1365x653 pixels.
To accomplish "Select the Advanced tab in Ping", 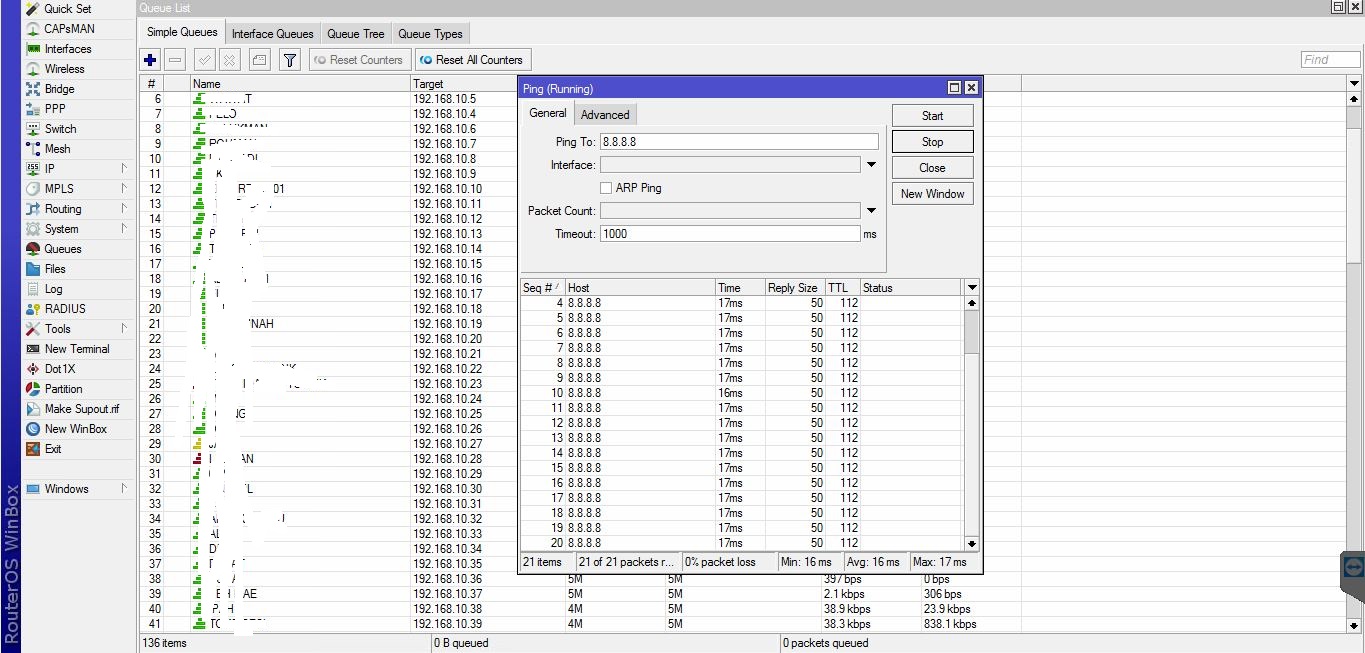I will pyautogui.click(x=605, y=115).
